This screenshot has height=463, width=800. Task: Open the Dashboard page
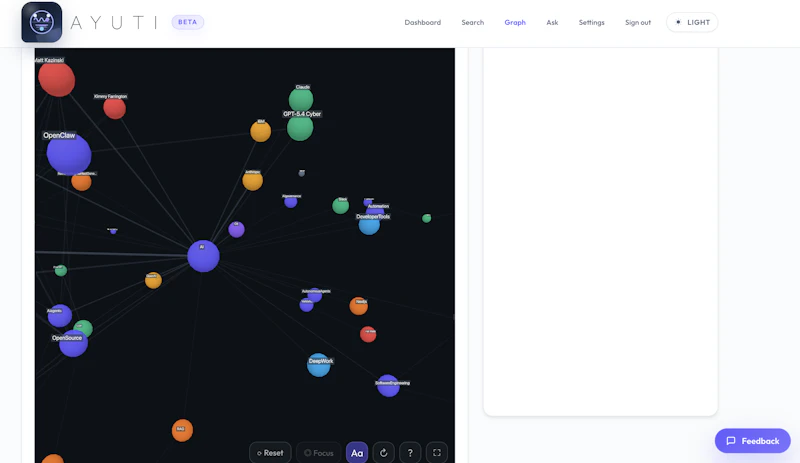[422, 22]
